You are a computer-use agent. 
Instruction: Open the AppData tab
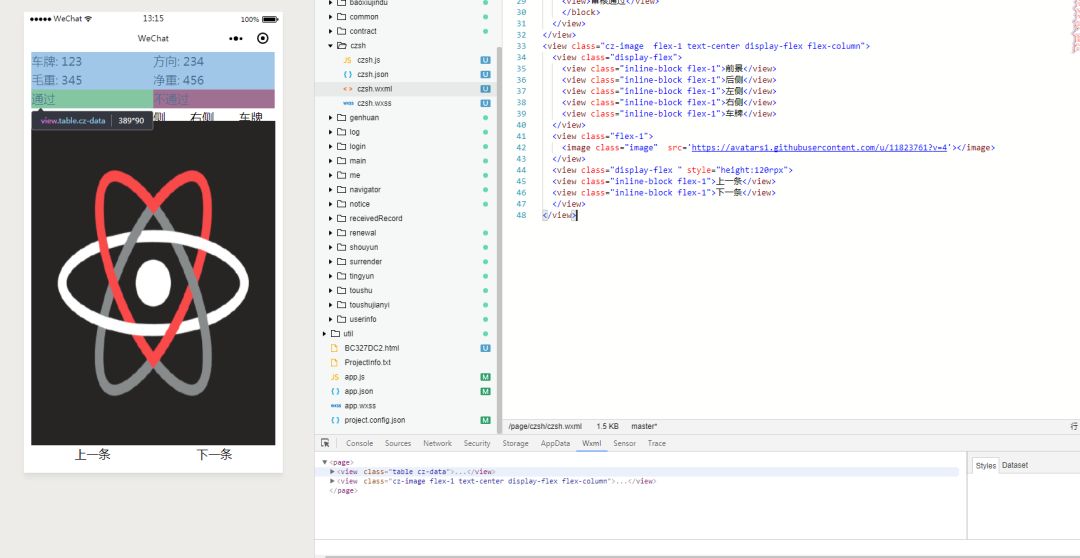tap(555, 444)
